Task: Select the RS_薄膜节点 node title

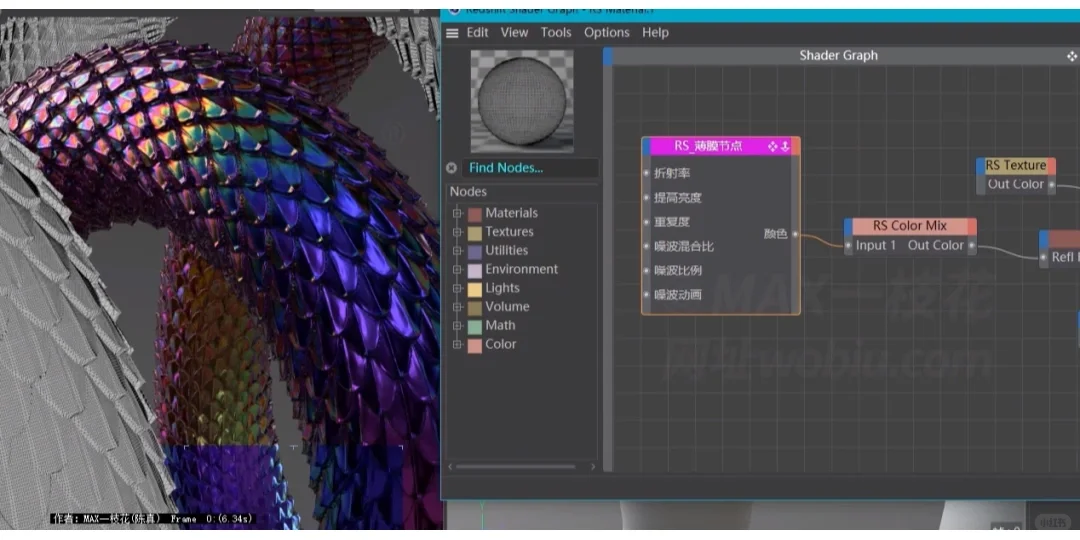Action: tap(708, 146)
